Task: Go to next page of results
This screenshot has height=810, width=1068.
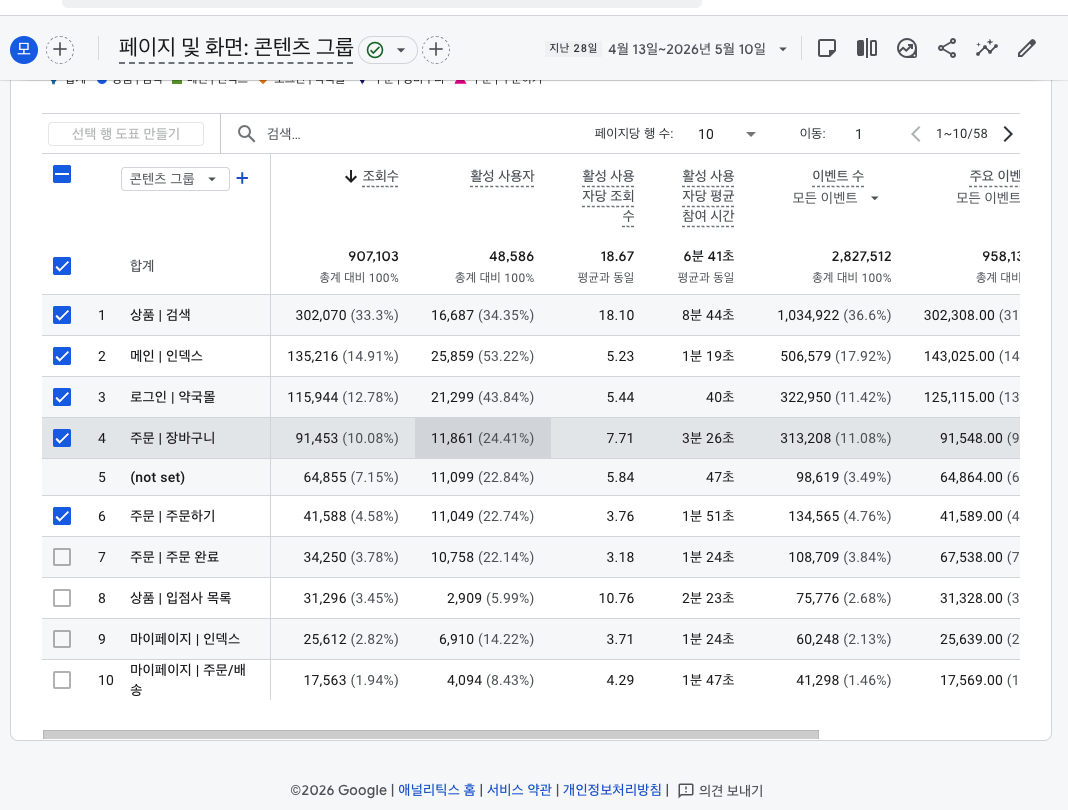Action: 1008,134
